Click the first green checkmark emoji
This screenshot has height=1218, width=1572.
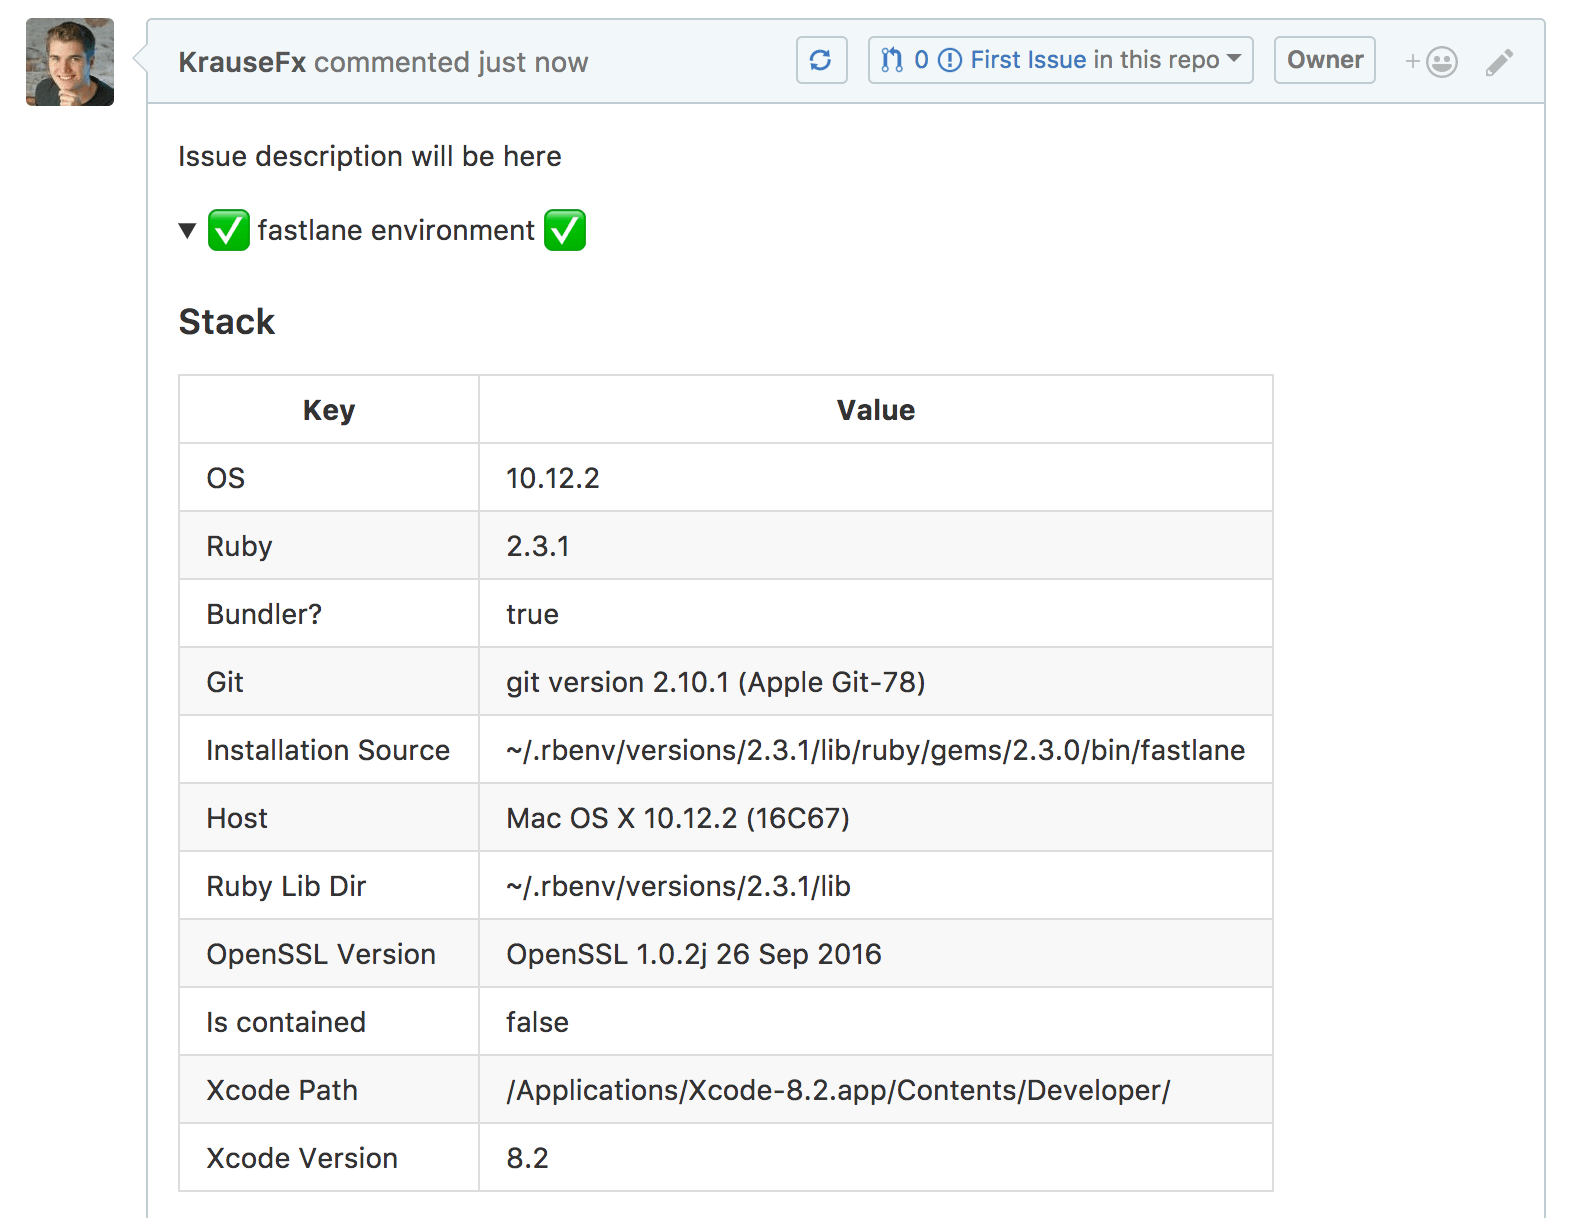(x=229, y=230)
